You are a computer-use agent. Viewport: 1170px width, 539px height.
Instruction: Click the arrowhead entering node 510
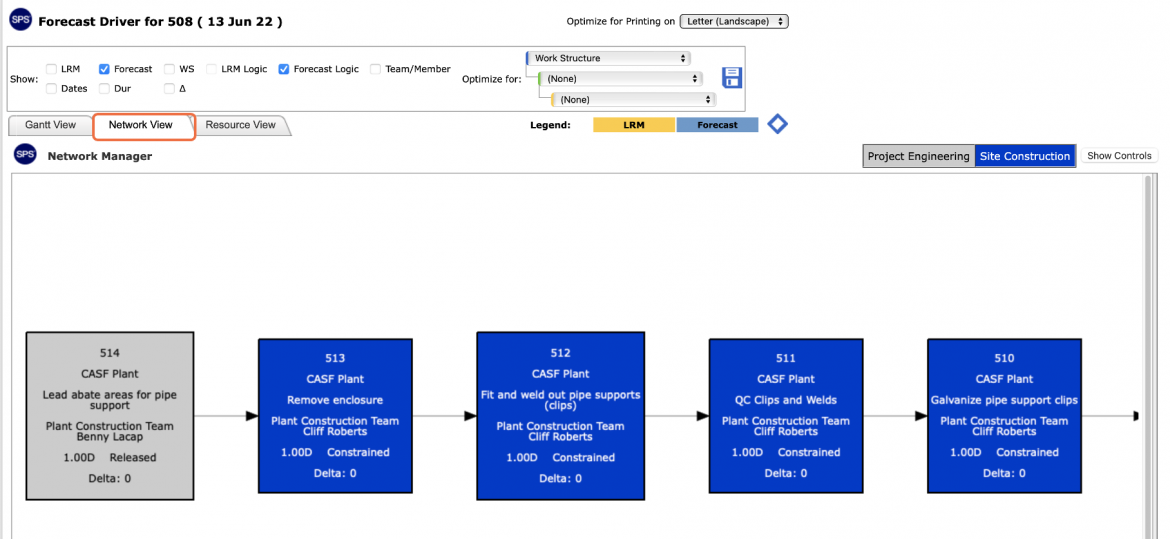(x=922, y=416)
